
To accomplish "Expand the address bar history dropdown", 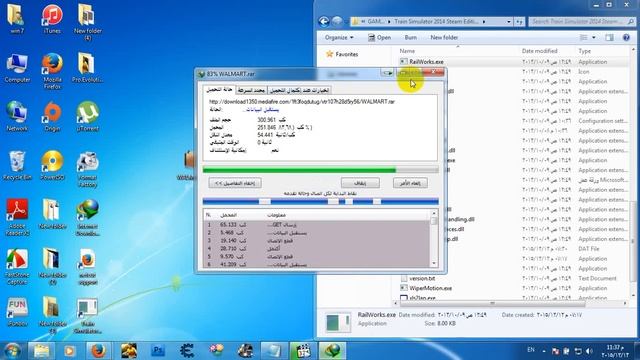I will [509, 21].
